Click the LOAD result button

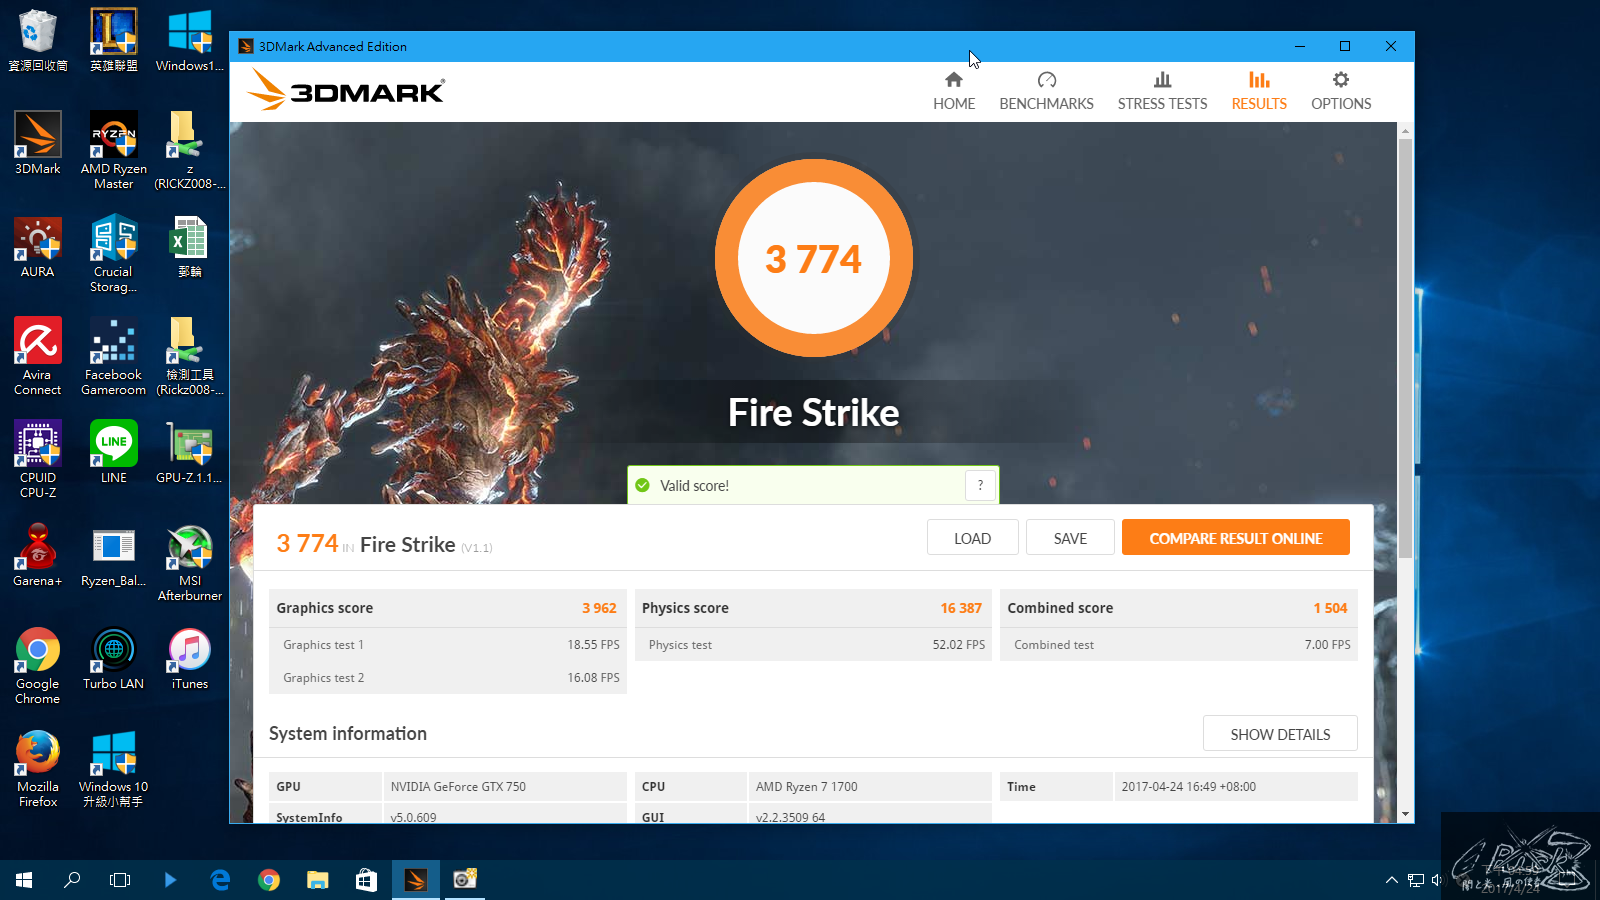pyautogui.click(x=972, y=538)
